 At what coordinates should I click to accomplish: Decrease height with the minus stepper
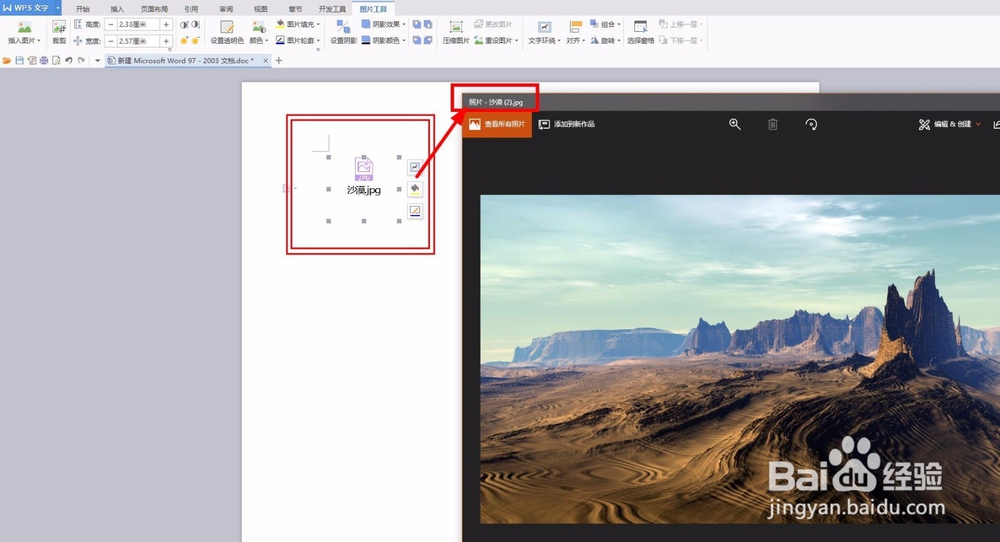click(x=111, y=24)
